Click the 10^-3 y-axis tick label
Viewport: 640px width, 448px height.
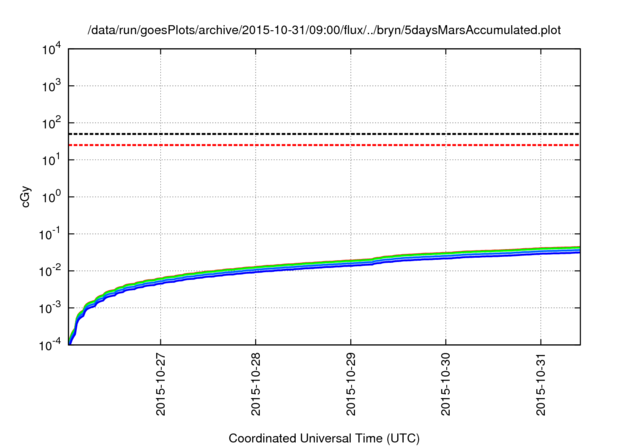tap(50, 308)
